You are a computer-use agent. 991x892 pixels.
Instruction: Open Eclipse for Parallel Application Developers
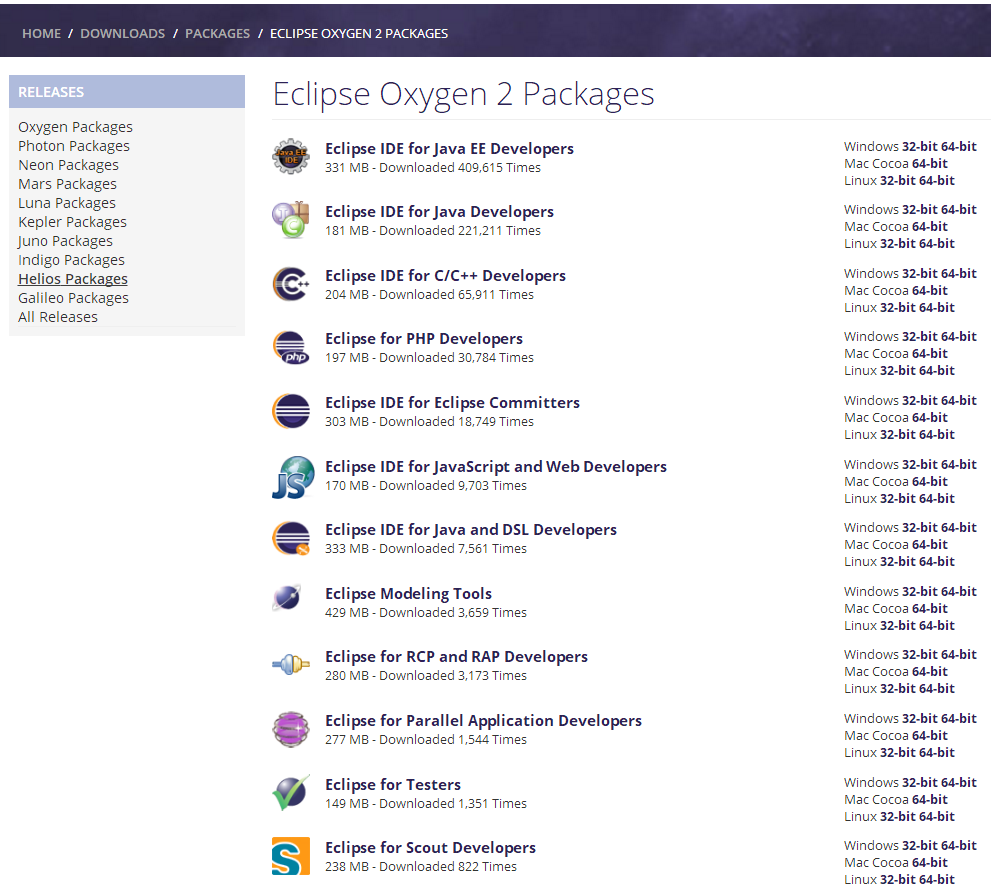point(483,721)
